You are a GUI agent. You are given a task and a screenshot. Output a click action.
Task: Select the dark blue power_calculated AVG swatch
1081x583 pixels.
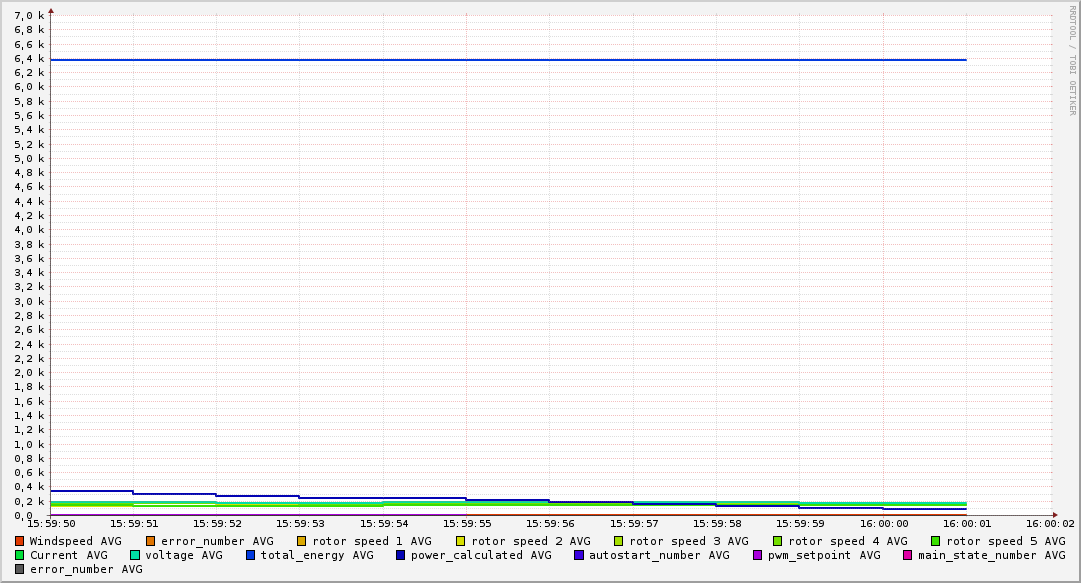click(x=401, y=555)
